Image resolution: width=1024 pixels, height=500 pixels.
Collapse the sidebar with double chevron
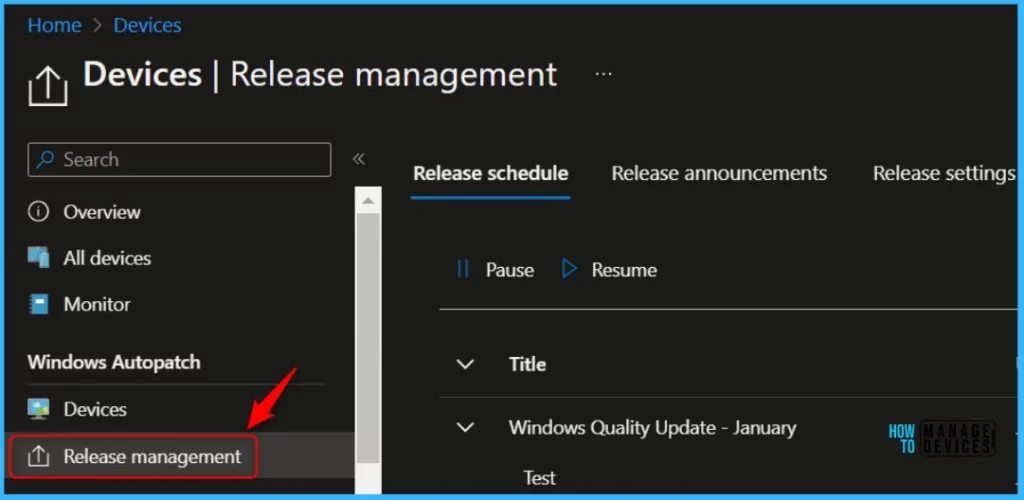[x=359, y=159]
